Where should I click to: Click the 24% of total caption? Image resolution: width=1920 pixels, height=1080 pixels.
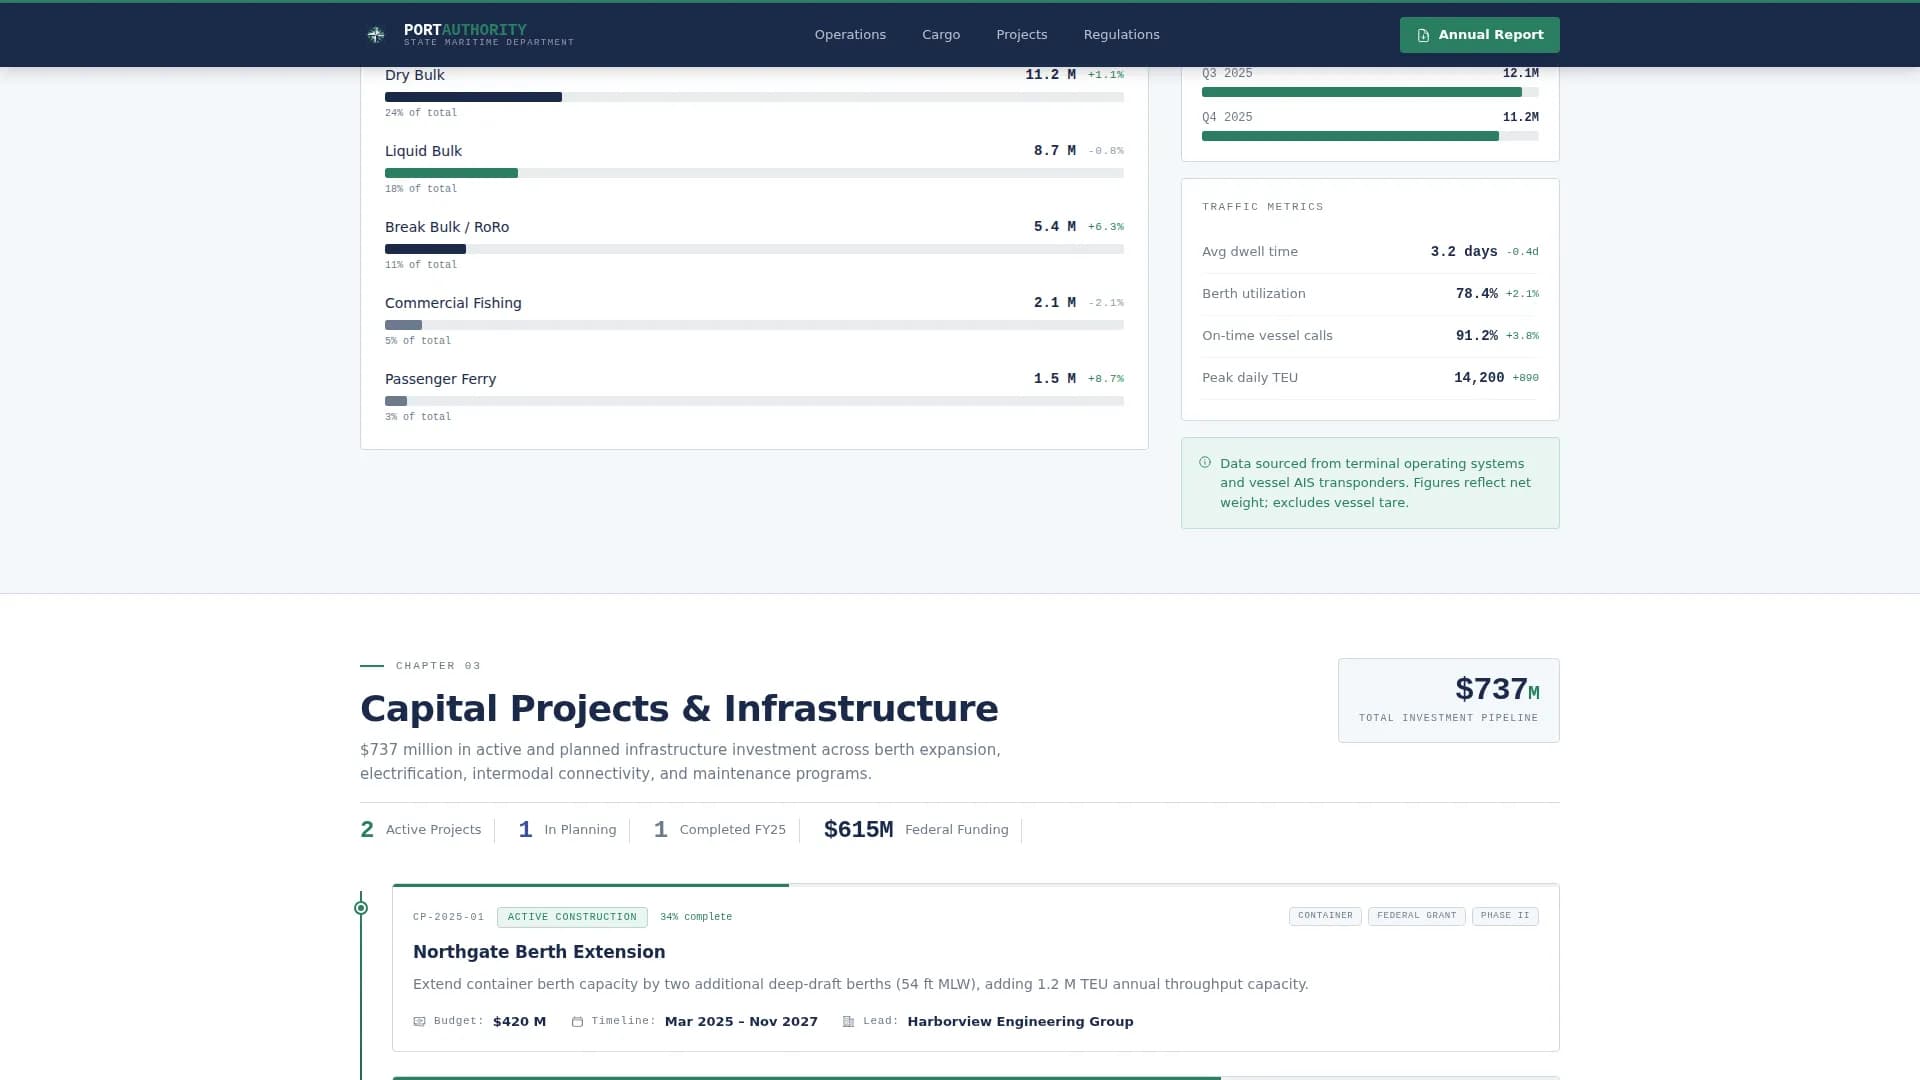[421, 113]
